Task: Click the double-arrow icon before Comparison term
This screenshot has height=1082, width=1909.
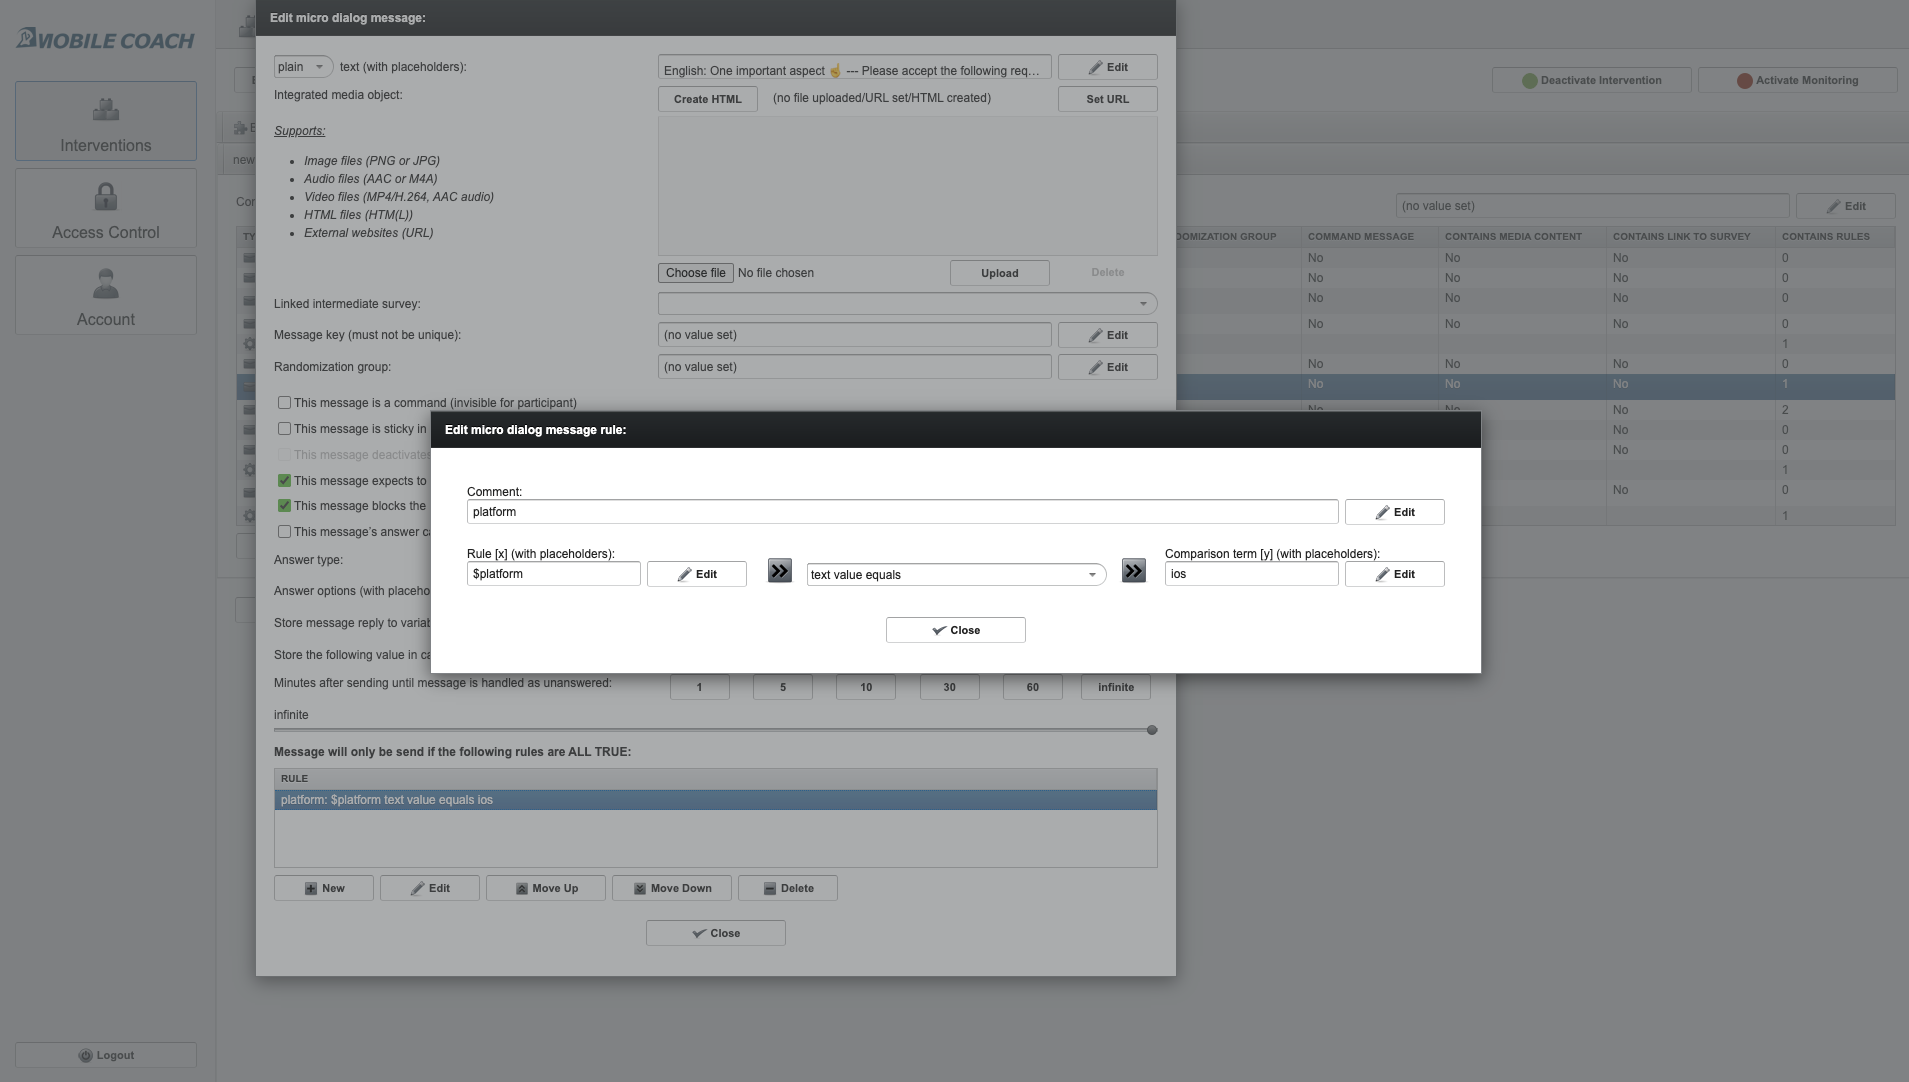Action: point(1133,571)
